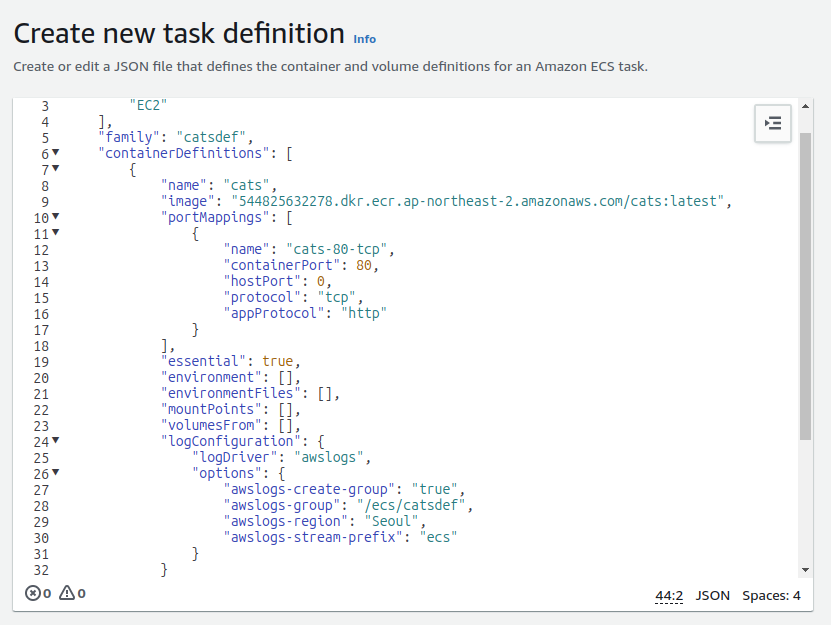
Task: Collapse the containerDefinitions array on line 6
Action: click(x=55, y=153)
